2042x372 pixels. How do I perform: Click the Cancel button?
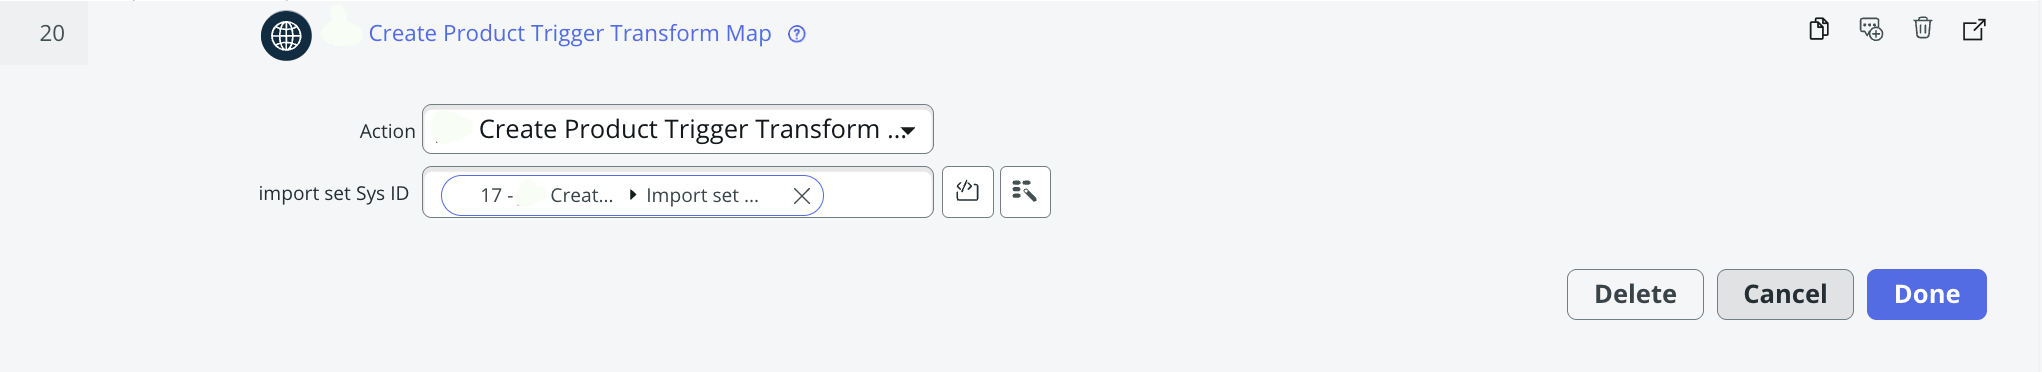[x=1785, y=294]
